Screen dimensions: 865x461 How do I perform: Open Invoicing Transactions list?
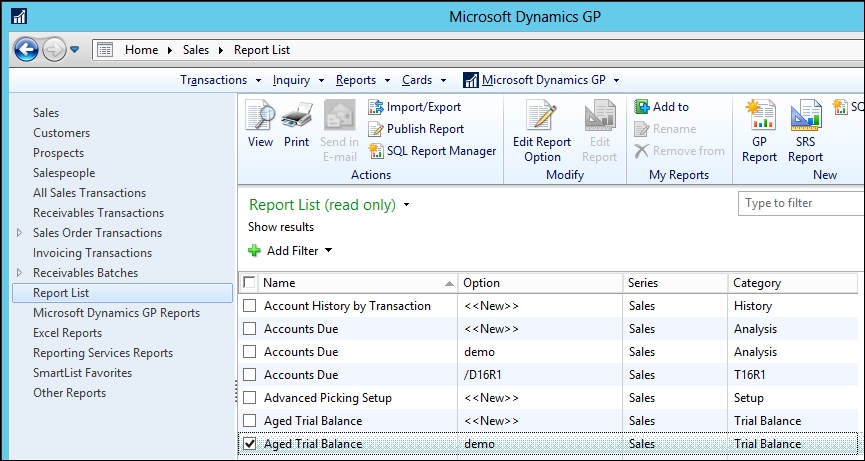pos(92,253)
